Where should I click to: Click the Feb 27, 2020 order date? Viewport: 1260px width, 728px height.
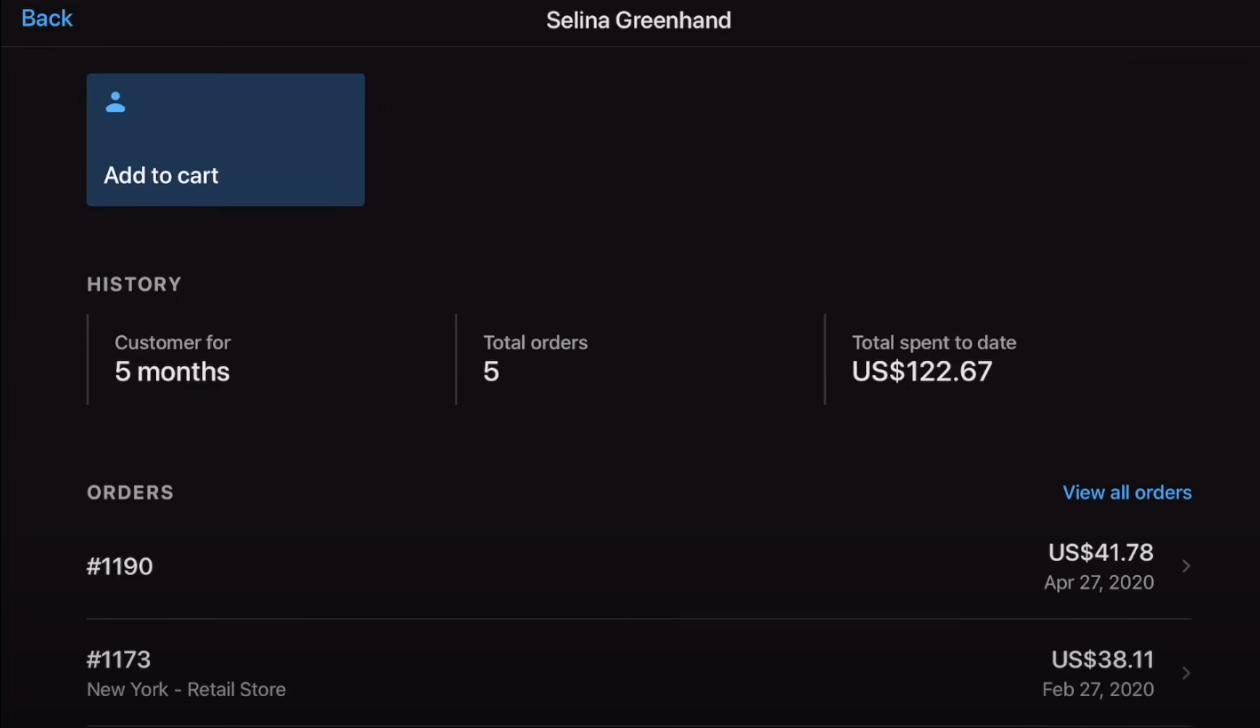(x=1097, y=689)
